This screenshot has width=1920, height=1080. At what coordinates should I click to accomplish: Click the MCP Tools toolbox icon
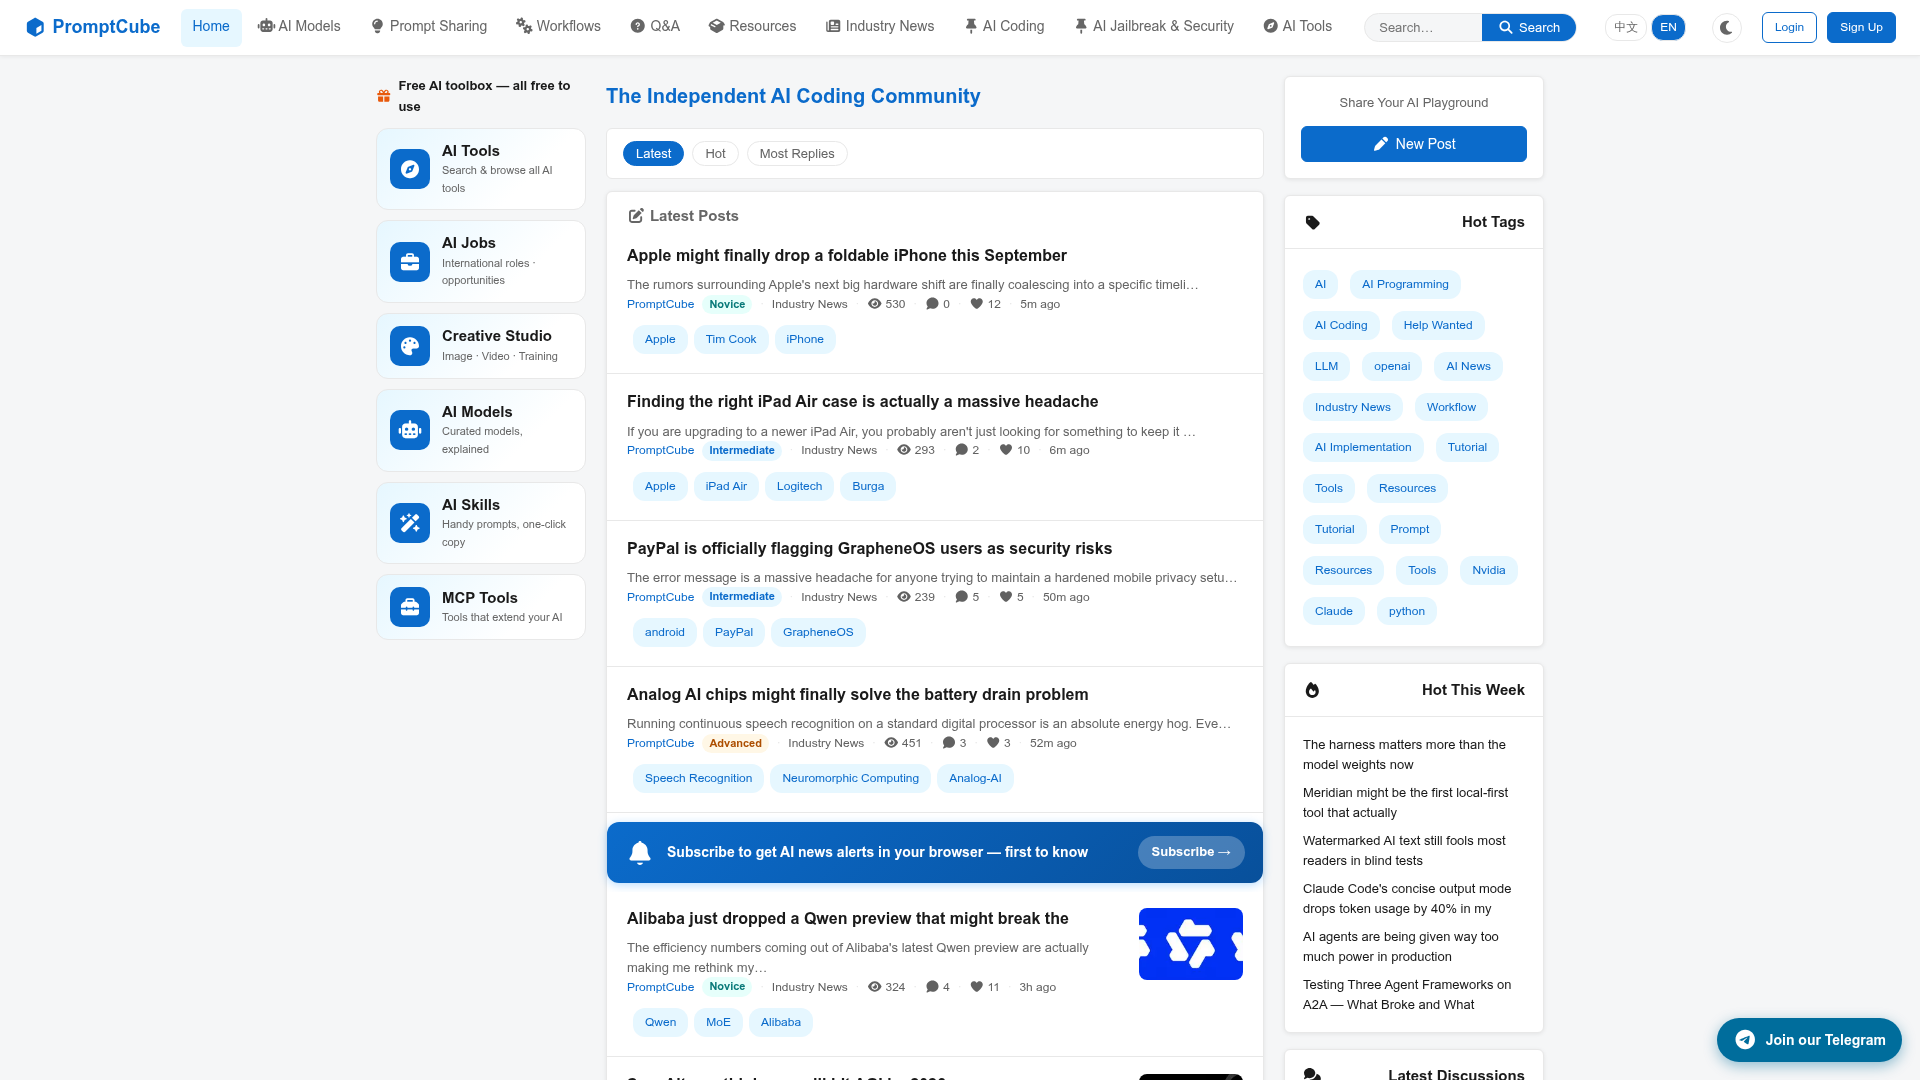(x=410, y=607)
